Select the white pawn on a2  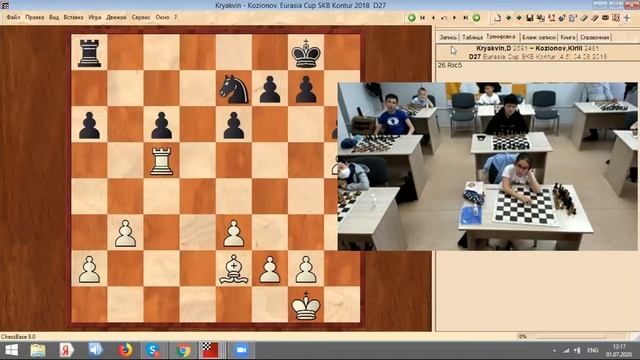coord(89,269)
